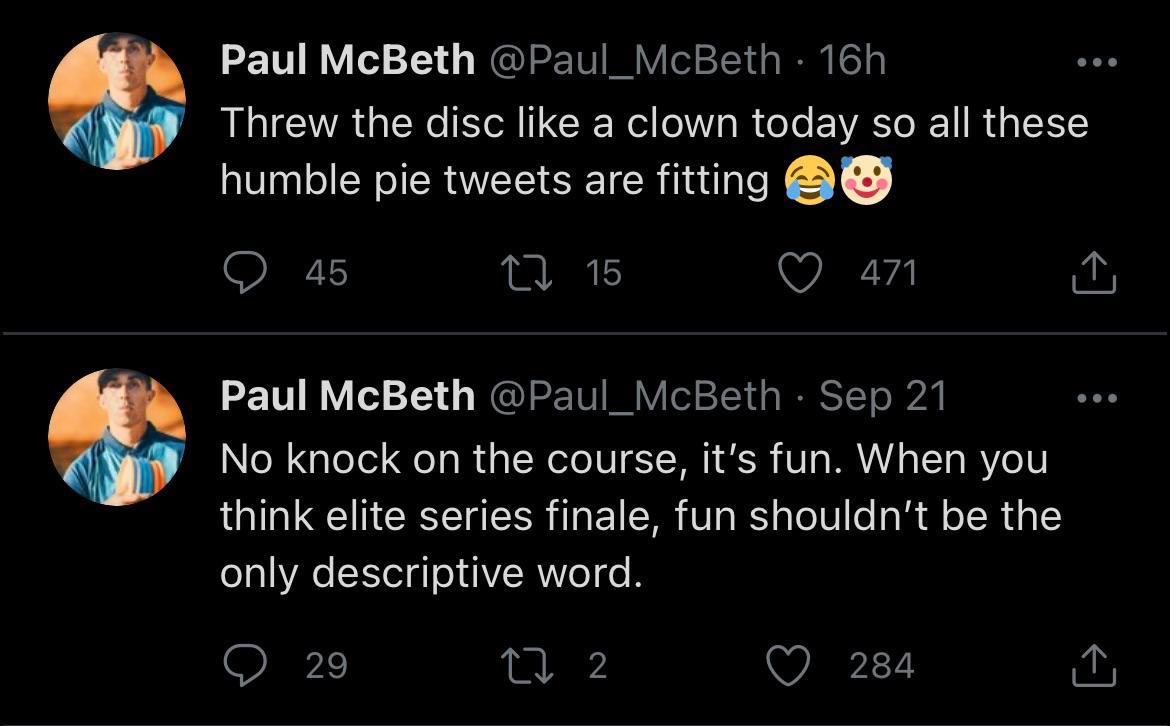
Task: Like the tweet with 284 likes
Action: click(788, 666)
